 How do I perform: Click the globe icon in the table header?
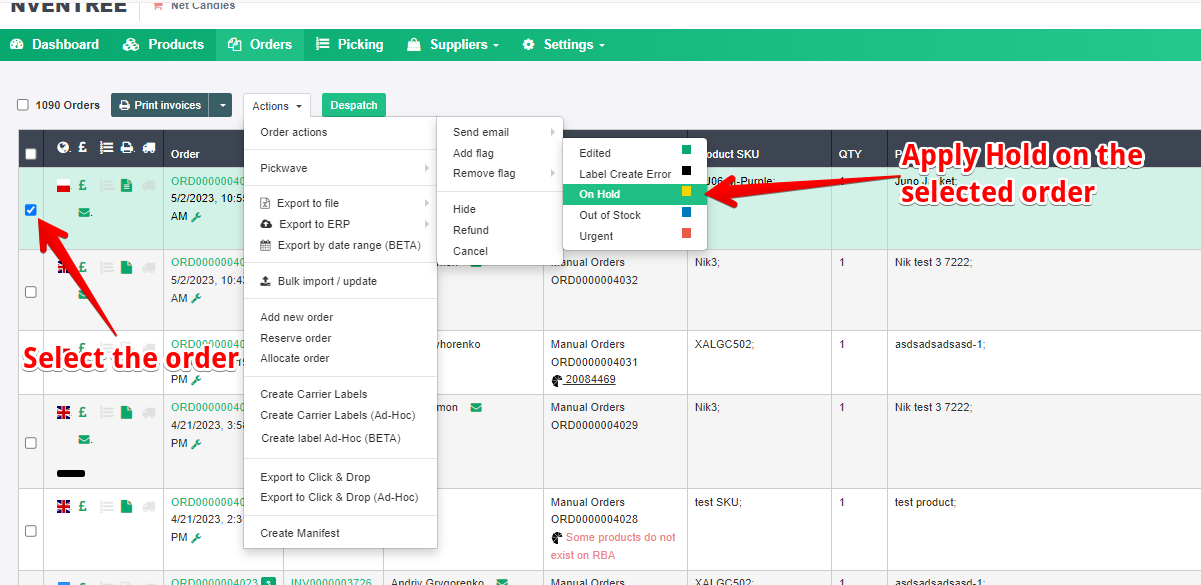(64, 148)
